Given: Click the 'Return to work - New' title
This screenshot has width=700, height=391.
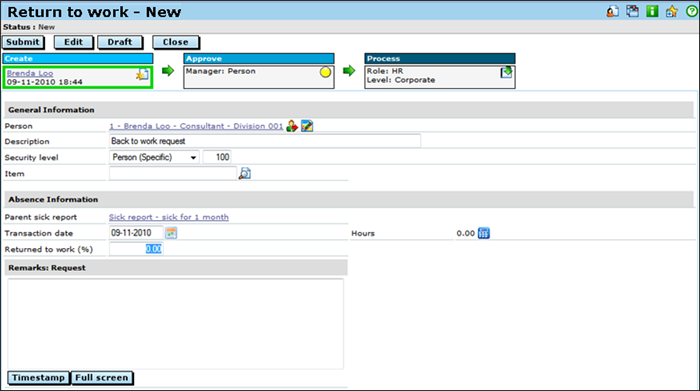Looking at the screenshot, I should tap(94, 12).
